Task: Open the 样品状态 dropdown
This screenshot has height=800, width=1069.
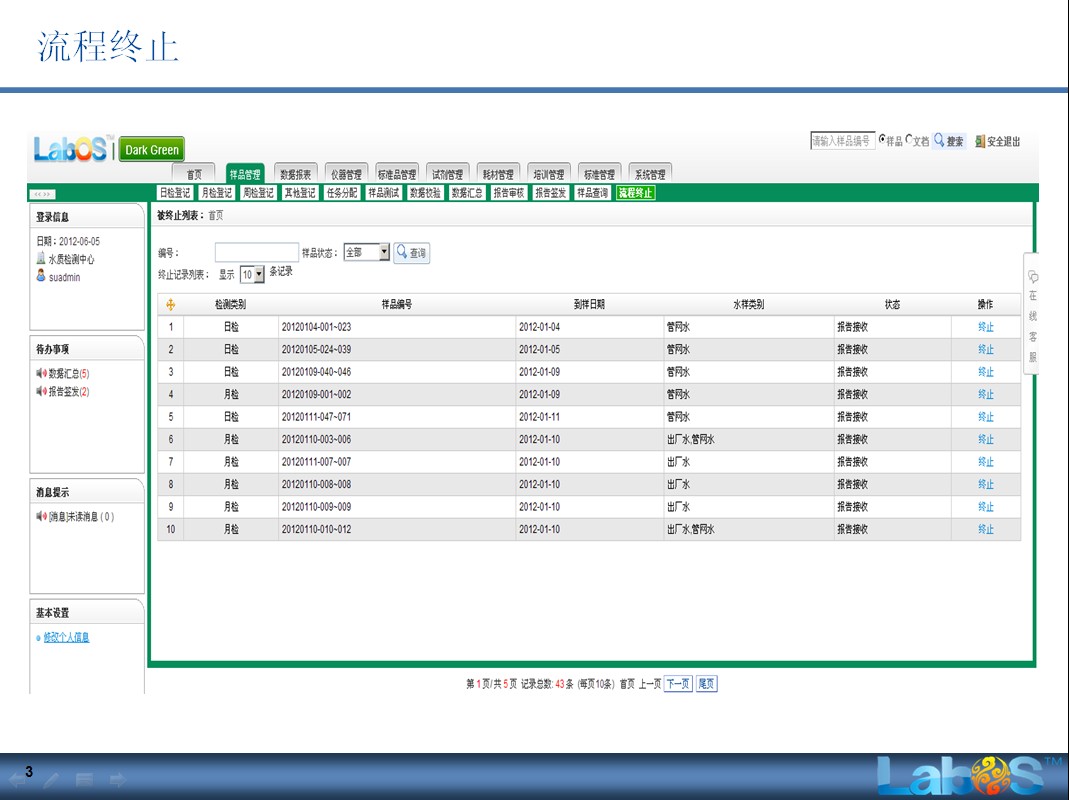Action: [x=384, y=253]
